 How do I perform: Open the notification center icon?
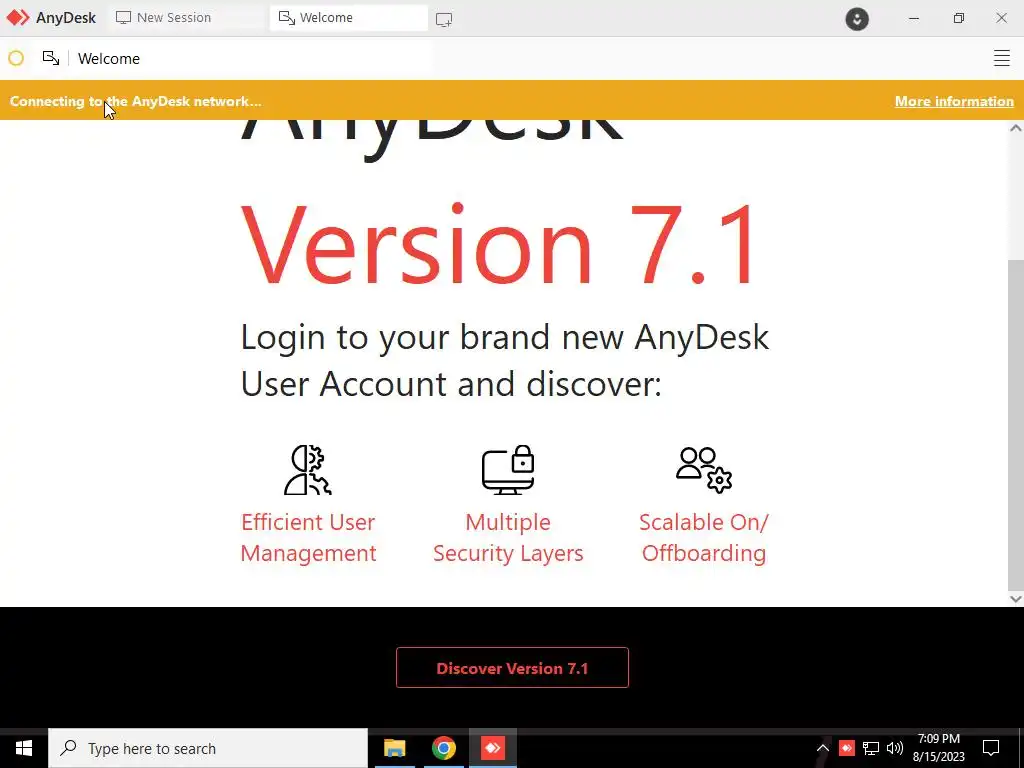pos(991,748)
